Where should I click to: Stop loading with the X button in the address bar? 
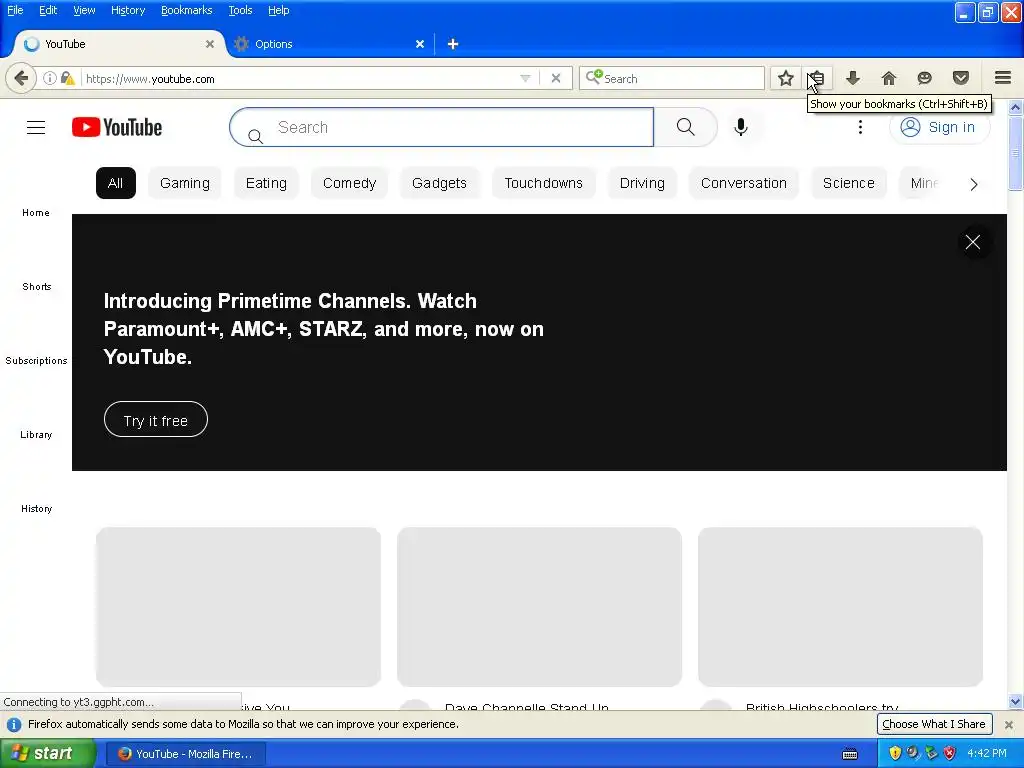point(556,78)
